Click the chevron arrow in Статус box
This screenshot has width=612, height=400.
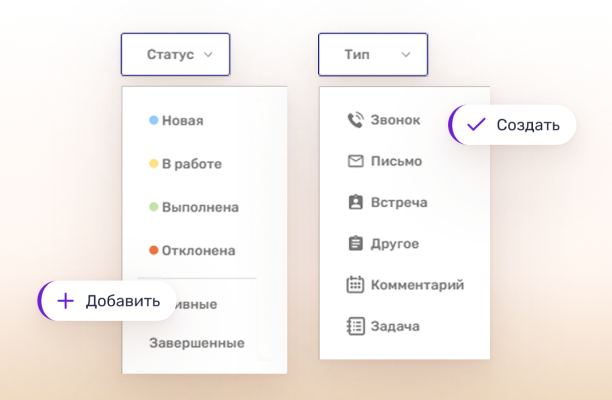click(x=208, y=55)
